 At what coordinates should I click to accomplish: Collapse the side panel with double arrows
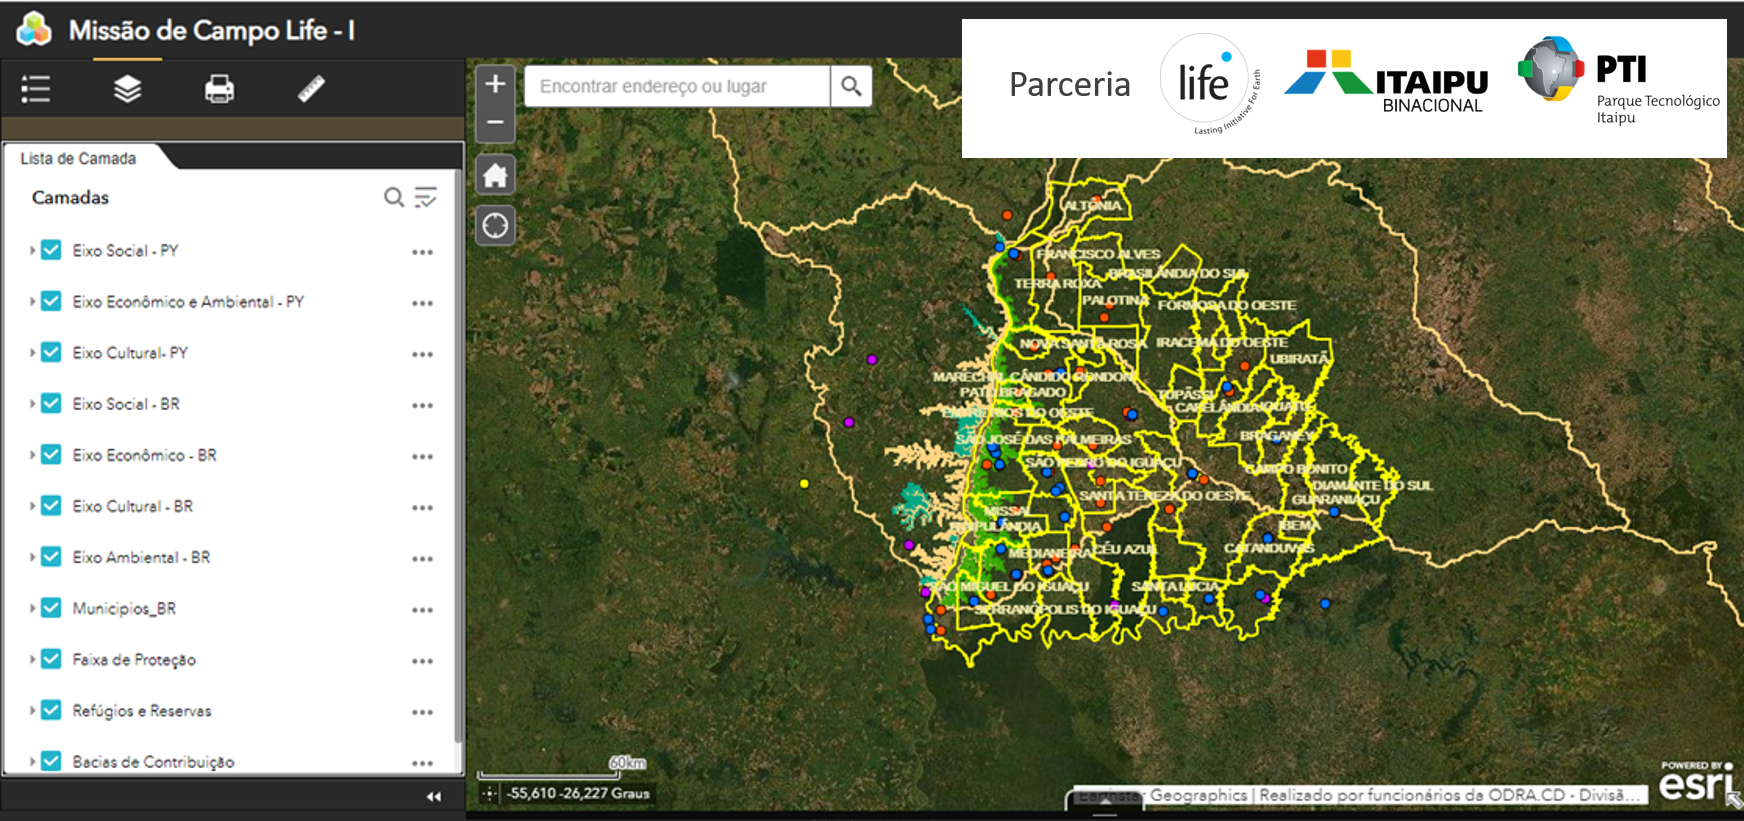[x=433, y=796]
